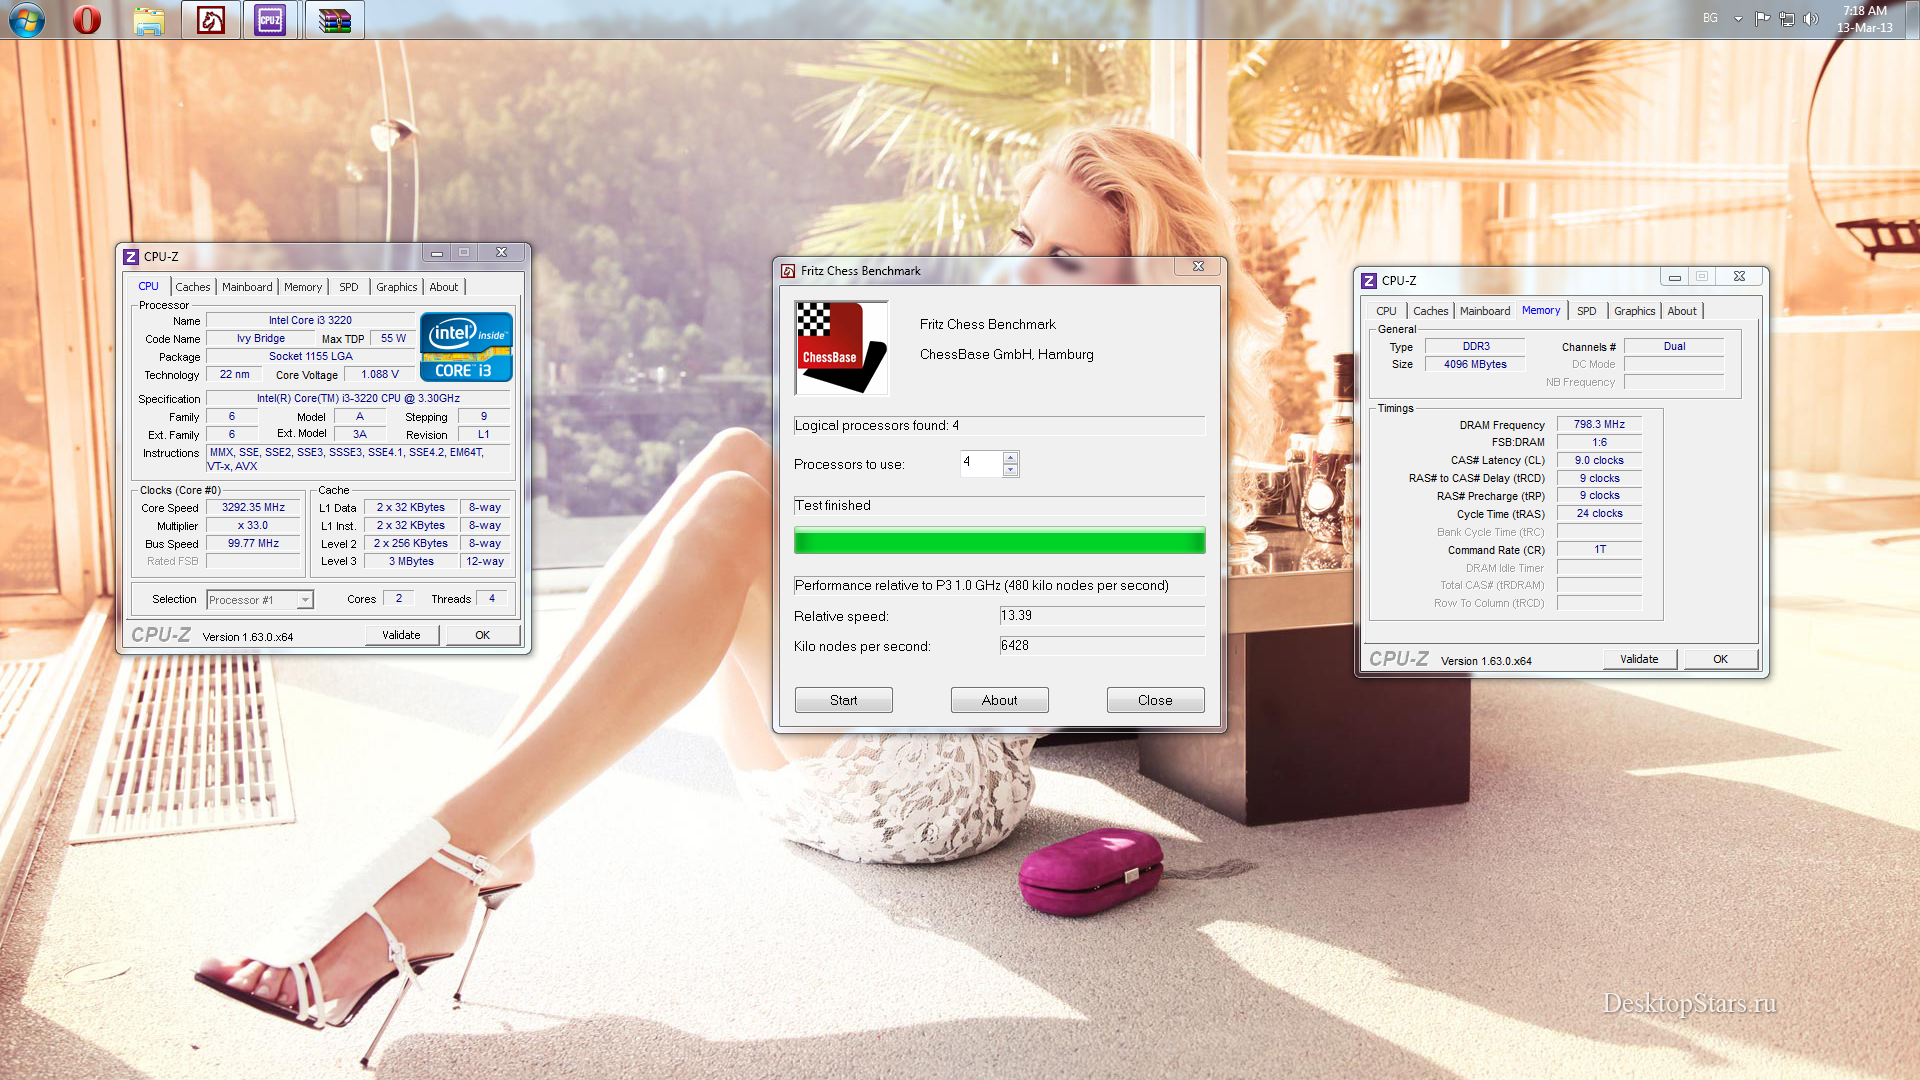Open the Opera browser taskbar icon
Image resolution: width=1920 pixels, height=1080 pixels.
87,20
